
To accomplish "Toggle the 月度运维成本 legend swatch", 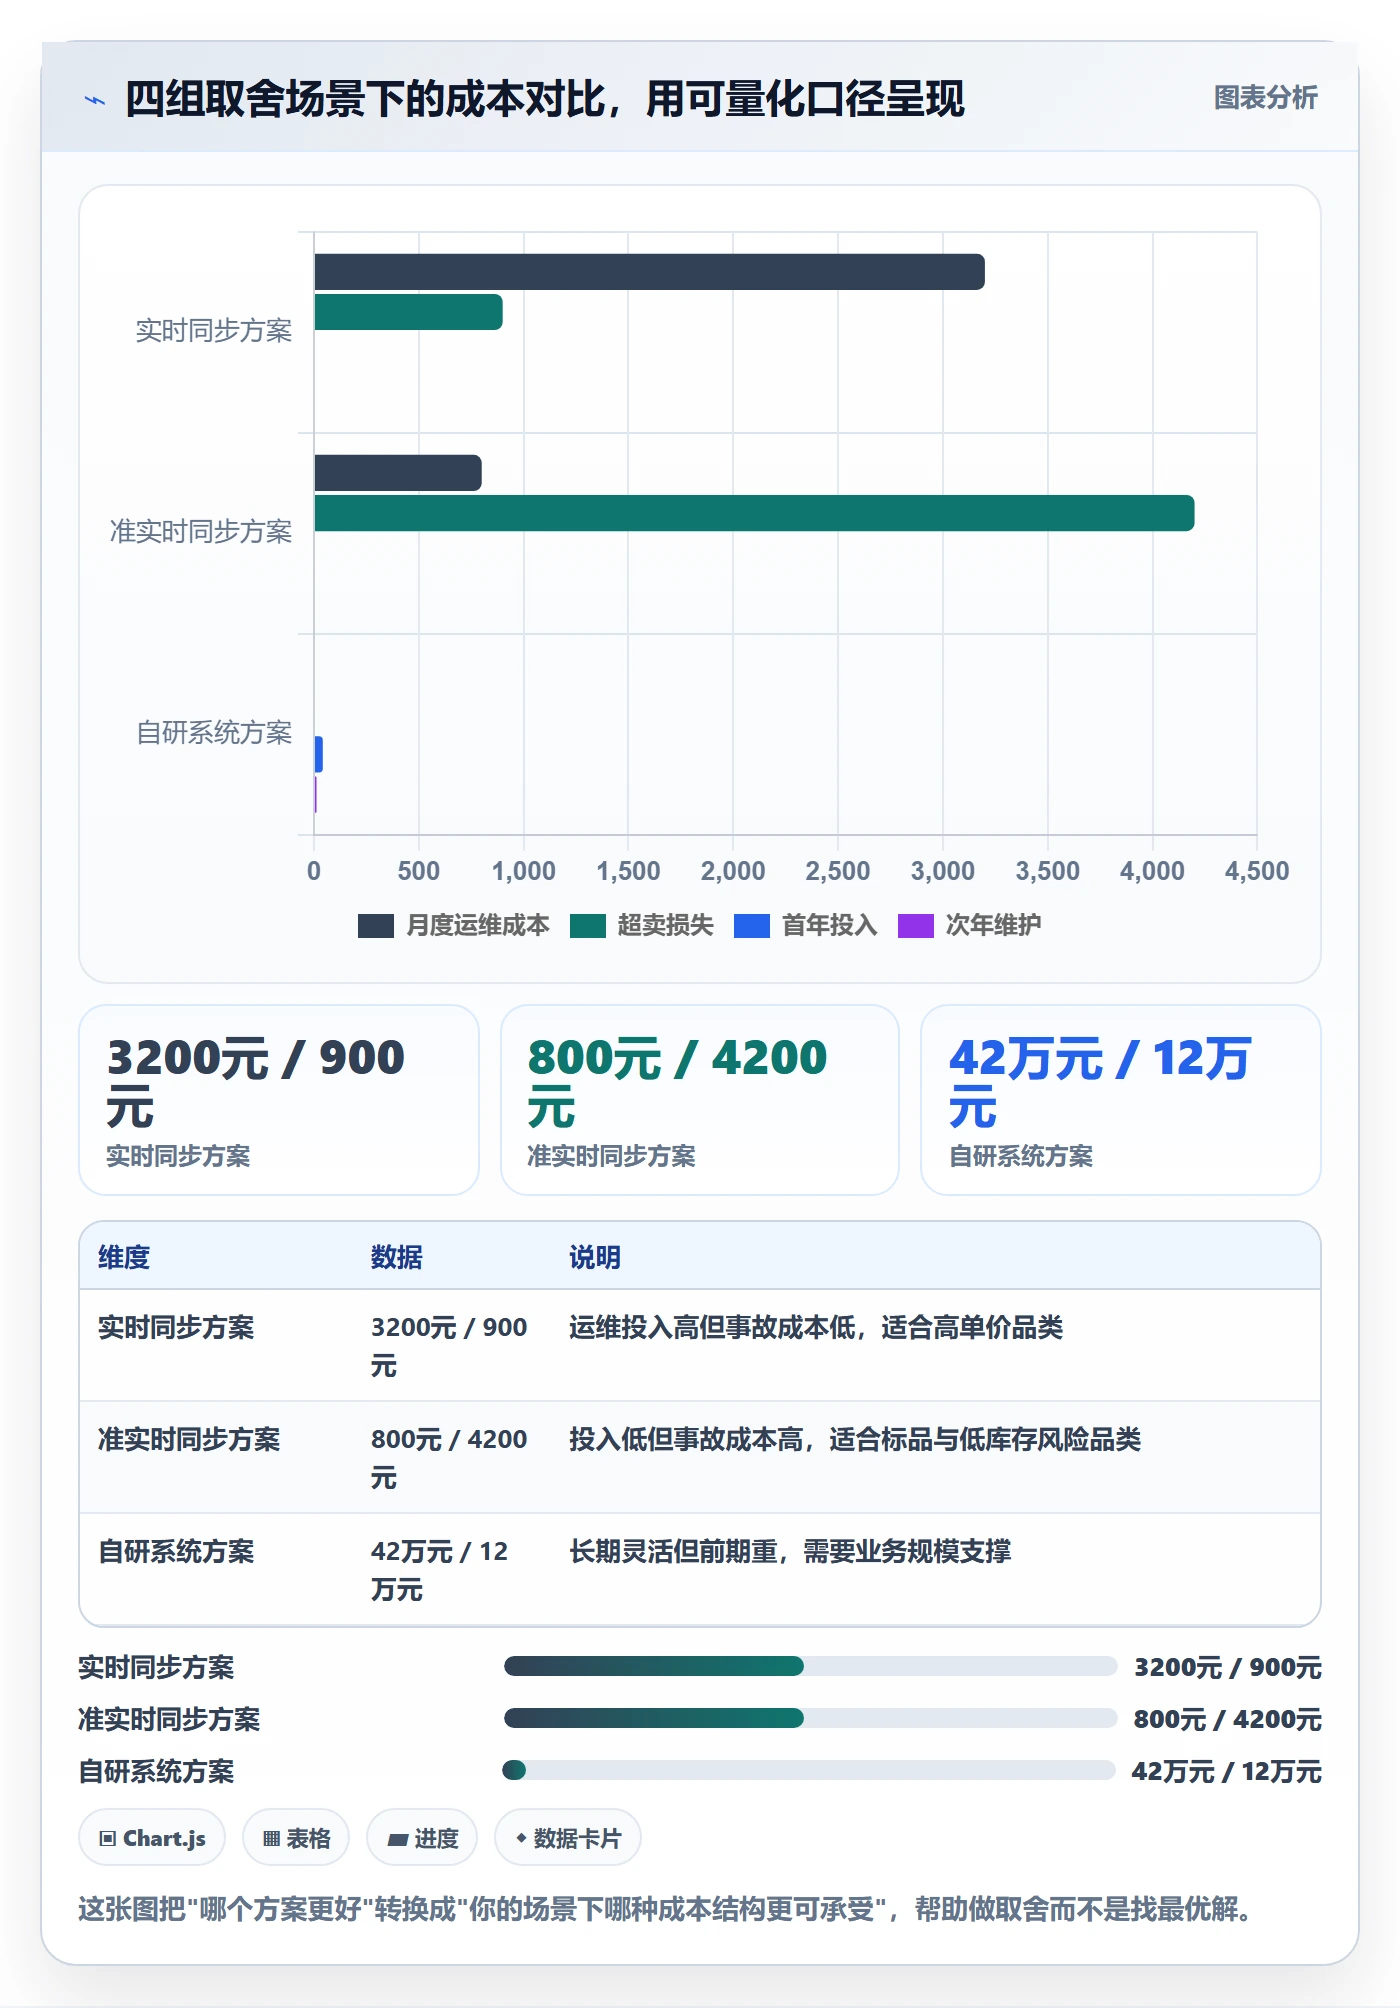I will (376, 926).
